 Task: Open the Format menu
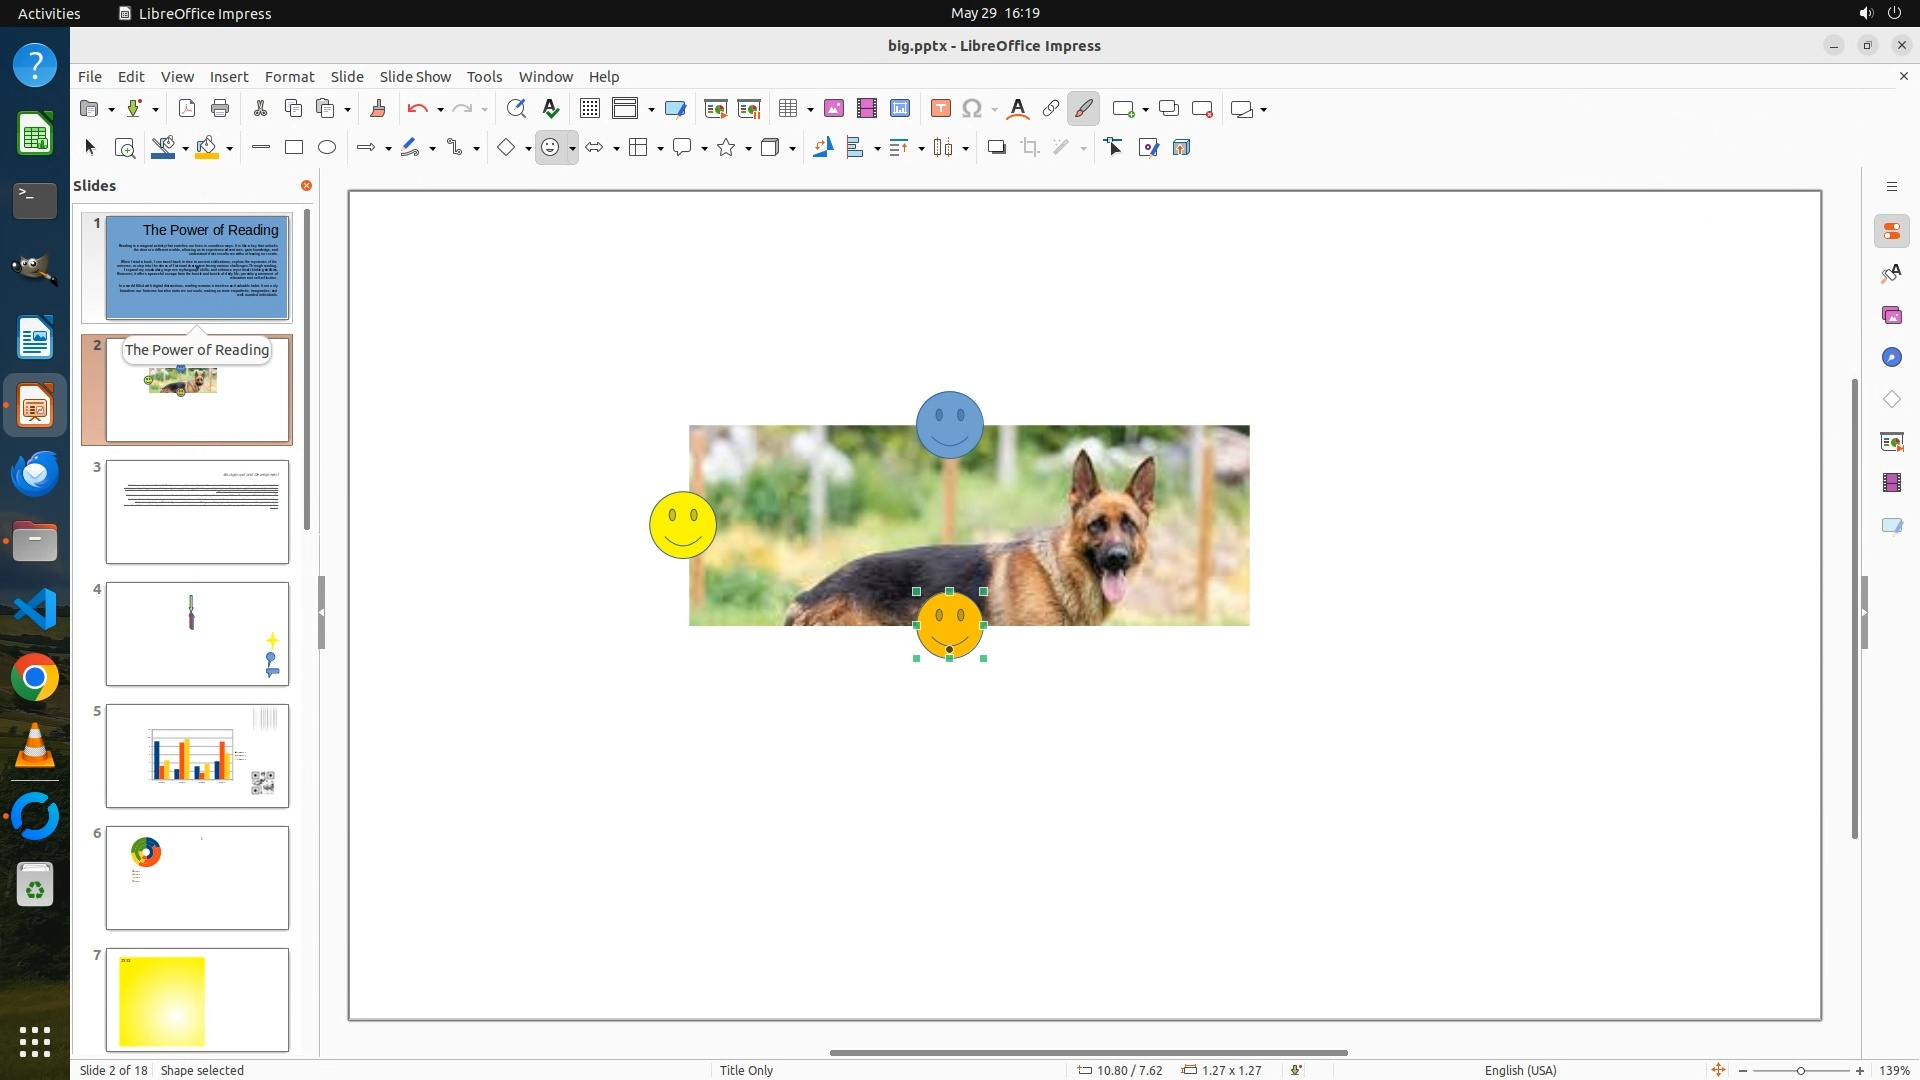(289, 76)
